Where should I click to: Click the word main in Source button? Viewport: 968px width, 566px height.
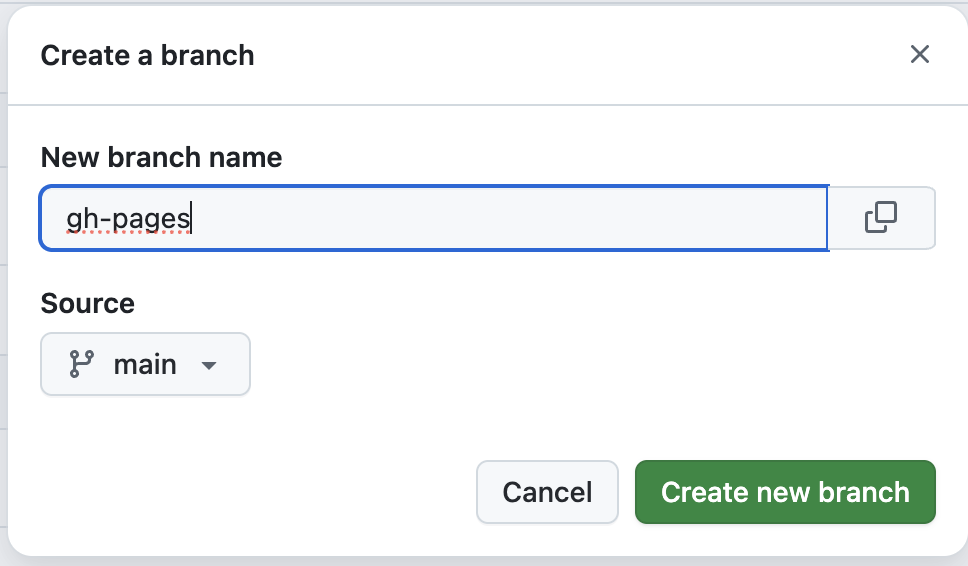click(x=145, y=365)
